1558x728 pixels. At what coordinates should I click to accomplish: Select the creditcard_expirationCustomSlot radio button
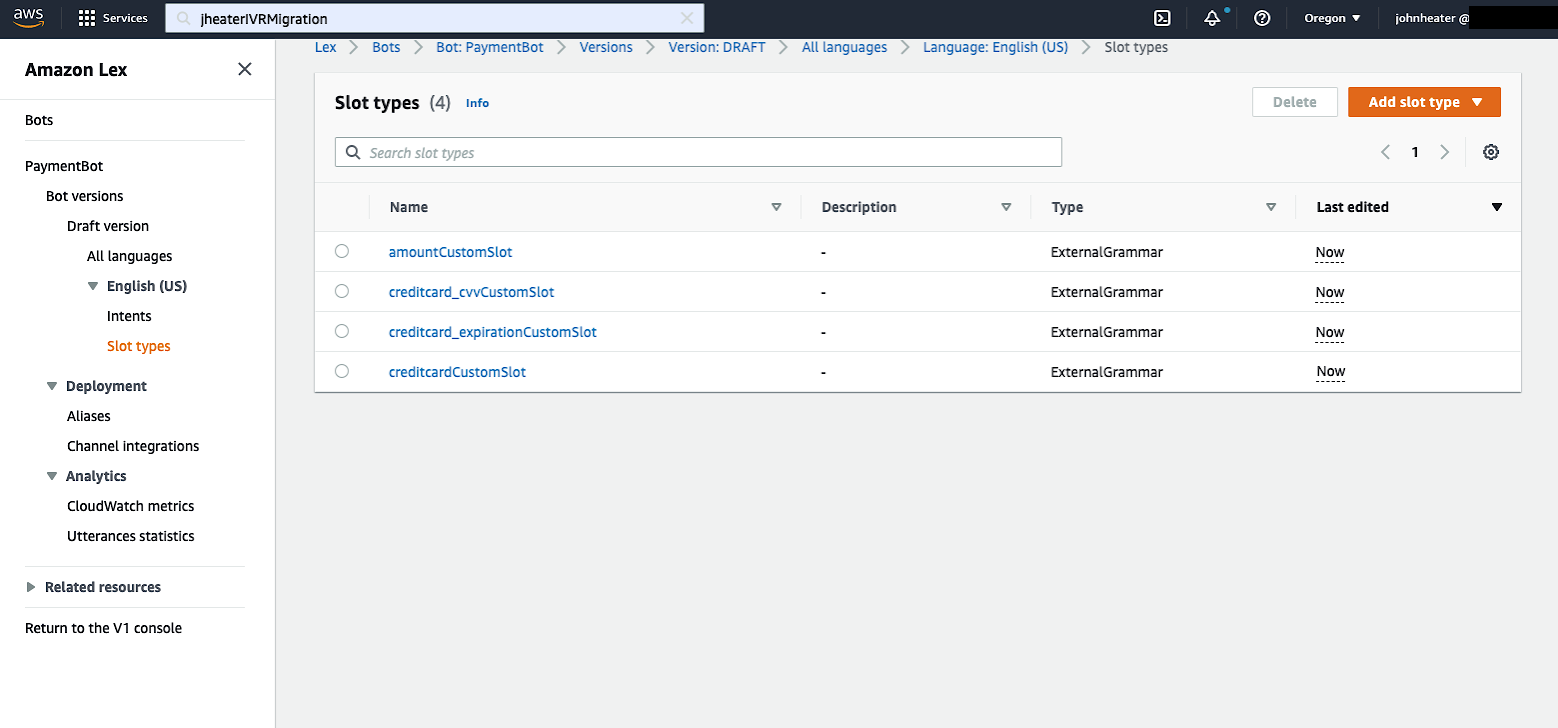point(342,331)
